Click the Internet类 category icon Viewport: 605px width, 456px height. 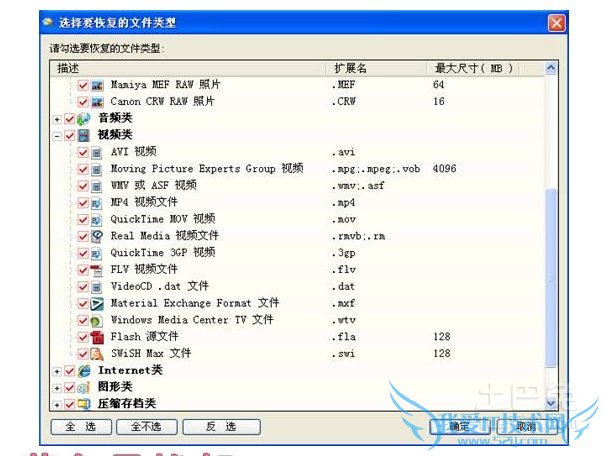point(84,371)
